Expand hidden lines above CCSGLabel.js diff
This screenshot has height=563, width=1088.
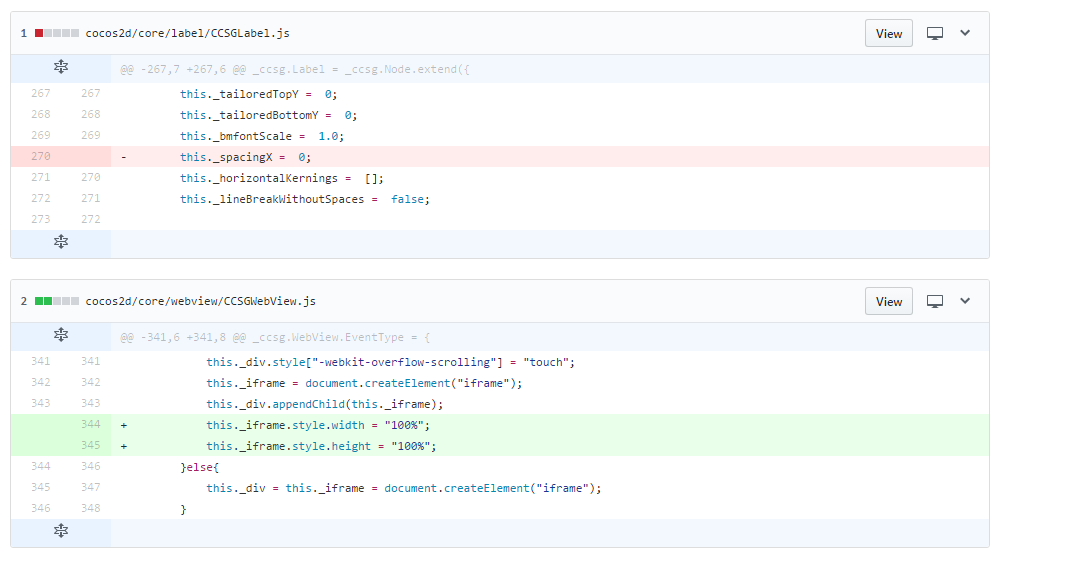tap(60, 68)
